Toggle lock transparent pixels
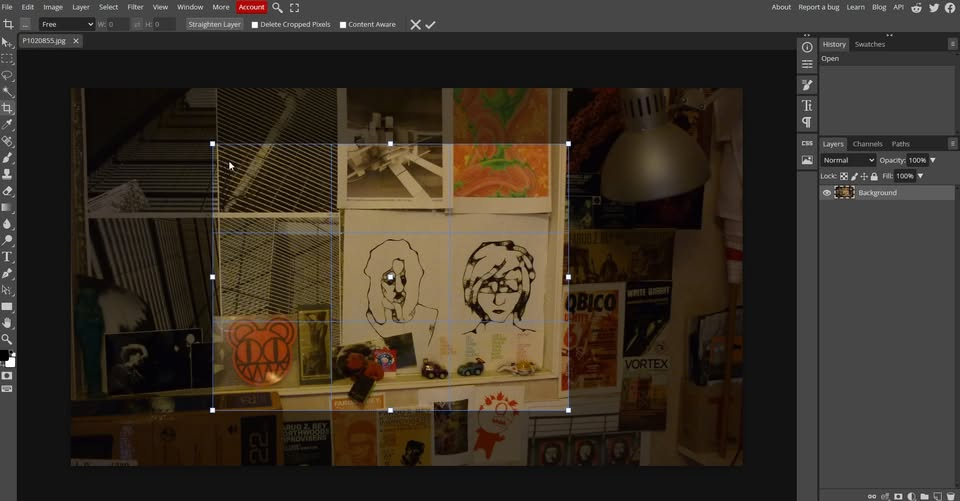Screen dimensions: 960x501 click(844, 176)
